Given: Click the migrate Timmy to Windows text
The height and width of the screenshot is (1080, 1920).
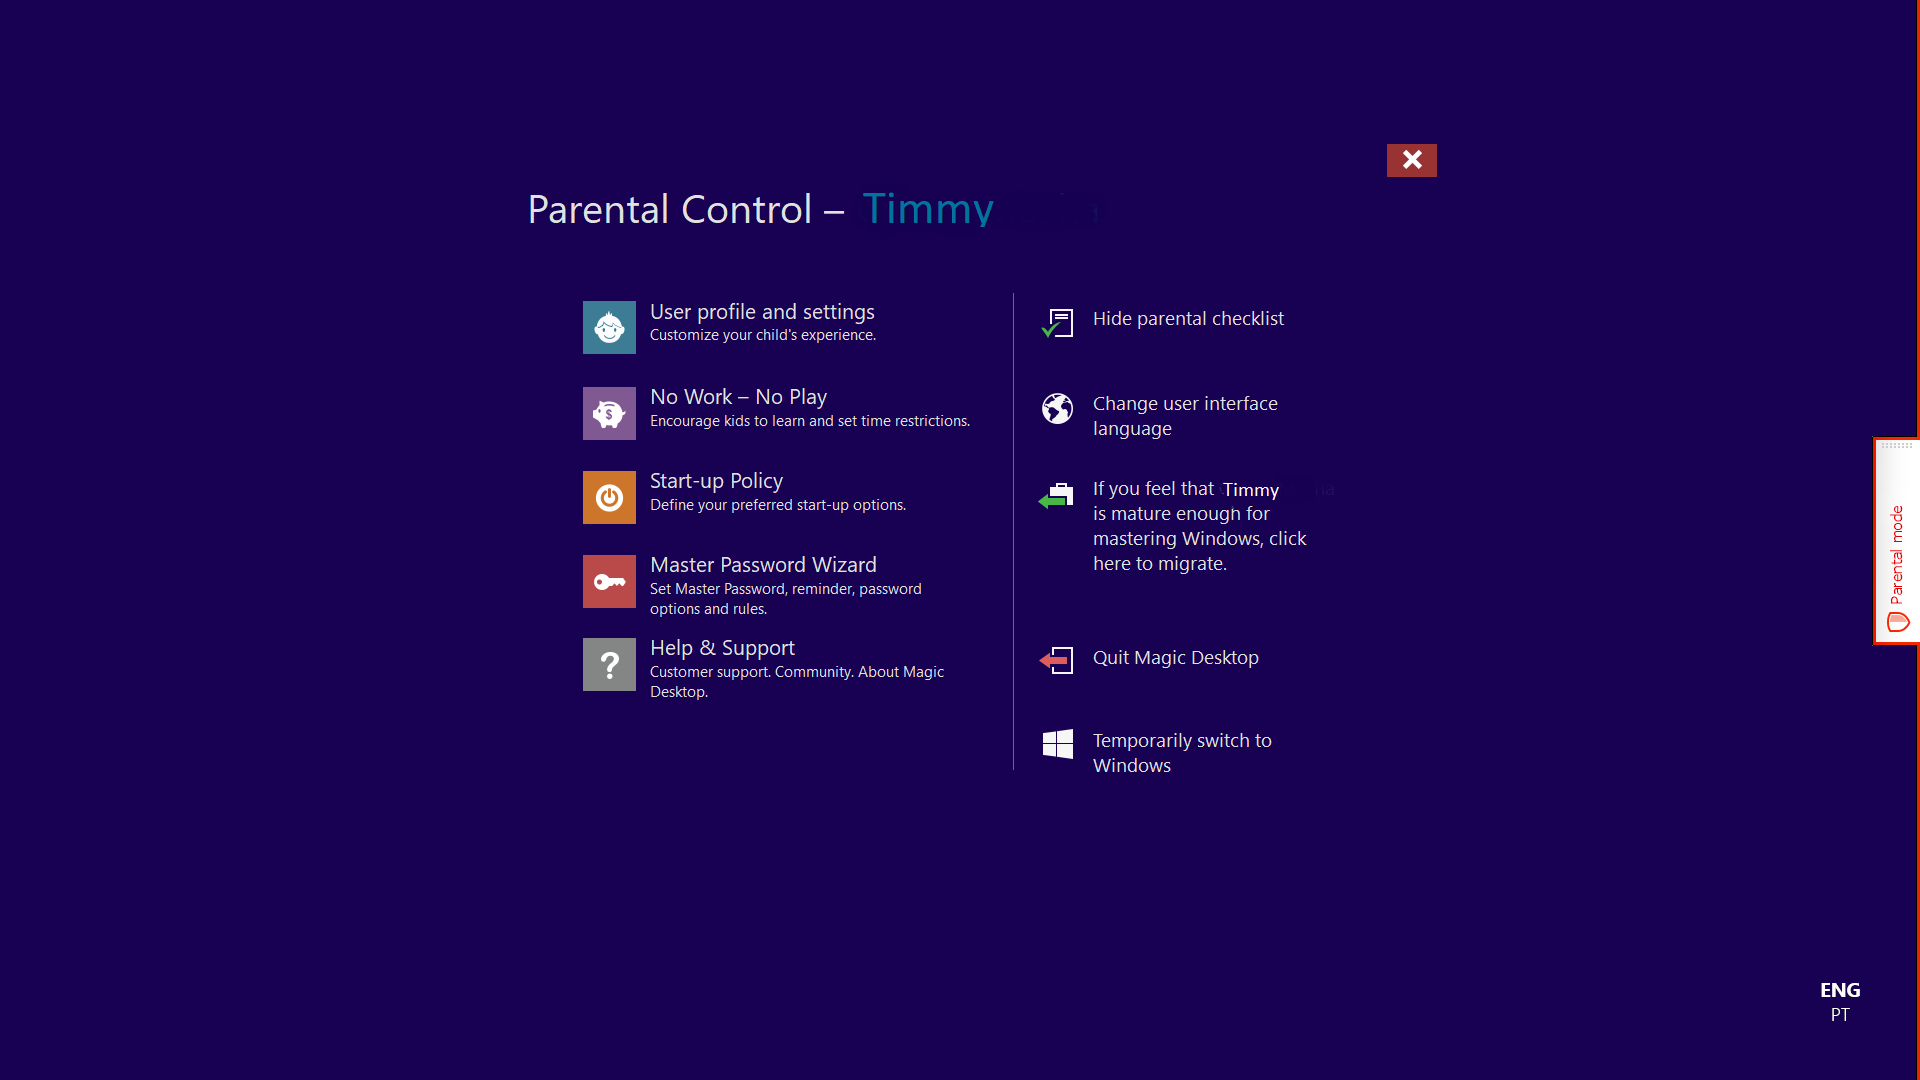Looking at the screenshot, I should (x=1200, y=526).
